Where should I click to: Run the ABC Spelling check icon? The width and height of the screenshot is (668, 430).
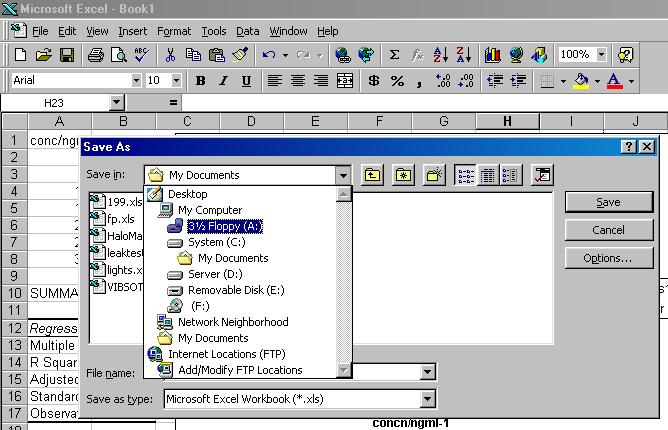click(x=141, y=55)
